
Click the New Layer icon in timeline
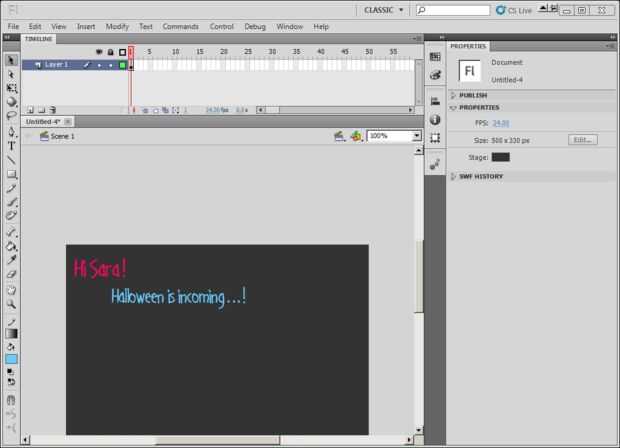[x=30, y=110]
